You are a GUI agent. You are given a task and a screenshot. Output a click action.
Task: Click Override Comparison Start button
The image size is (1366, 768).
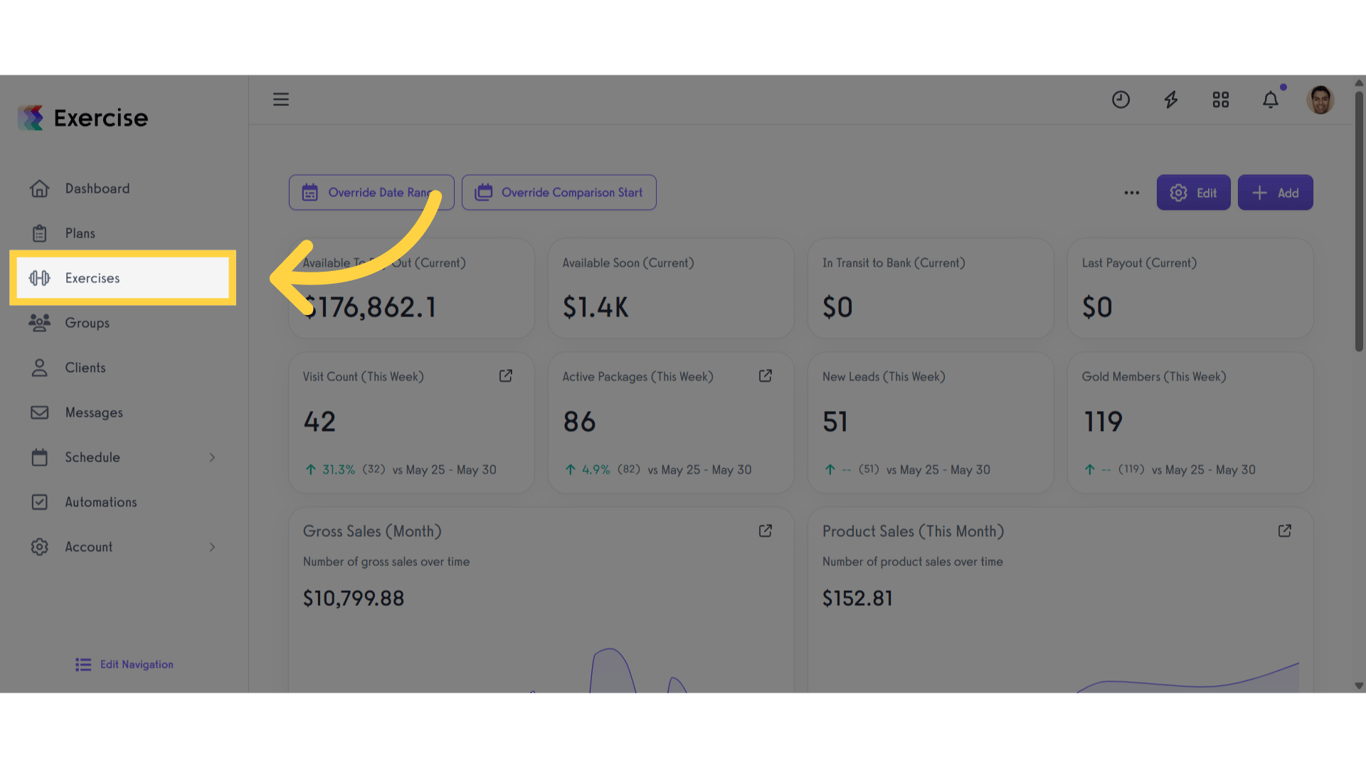(x=559, y=193)
